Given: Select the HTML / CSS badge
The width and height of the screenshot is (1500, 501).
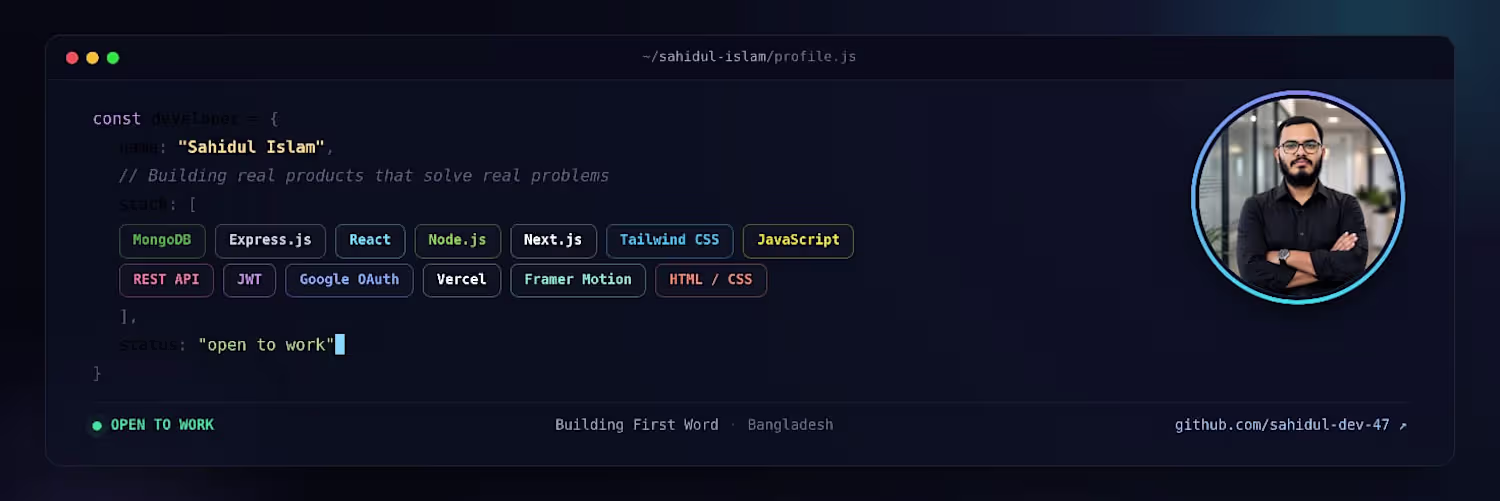Looking at the screenshot, I should tap(711, 280).
